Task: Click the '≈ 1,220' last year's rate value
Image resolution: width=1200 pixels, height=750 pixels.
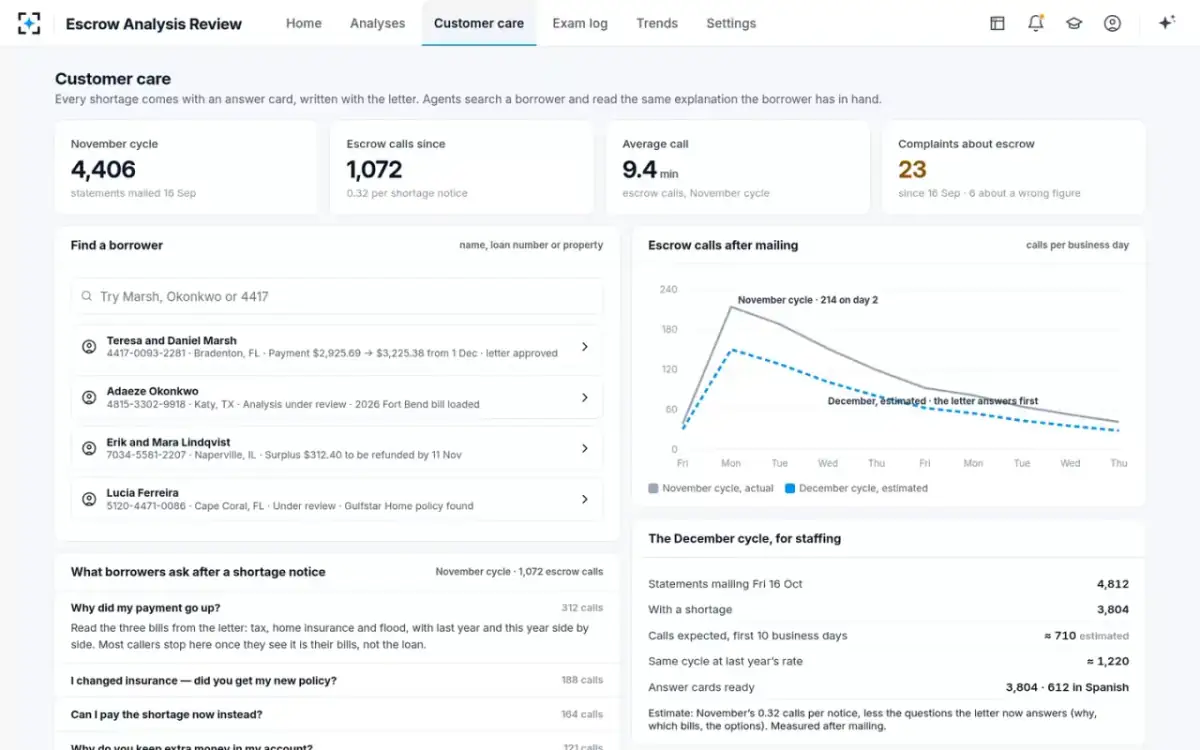Action: tap(1108, 662)
